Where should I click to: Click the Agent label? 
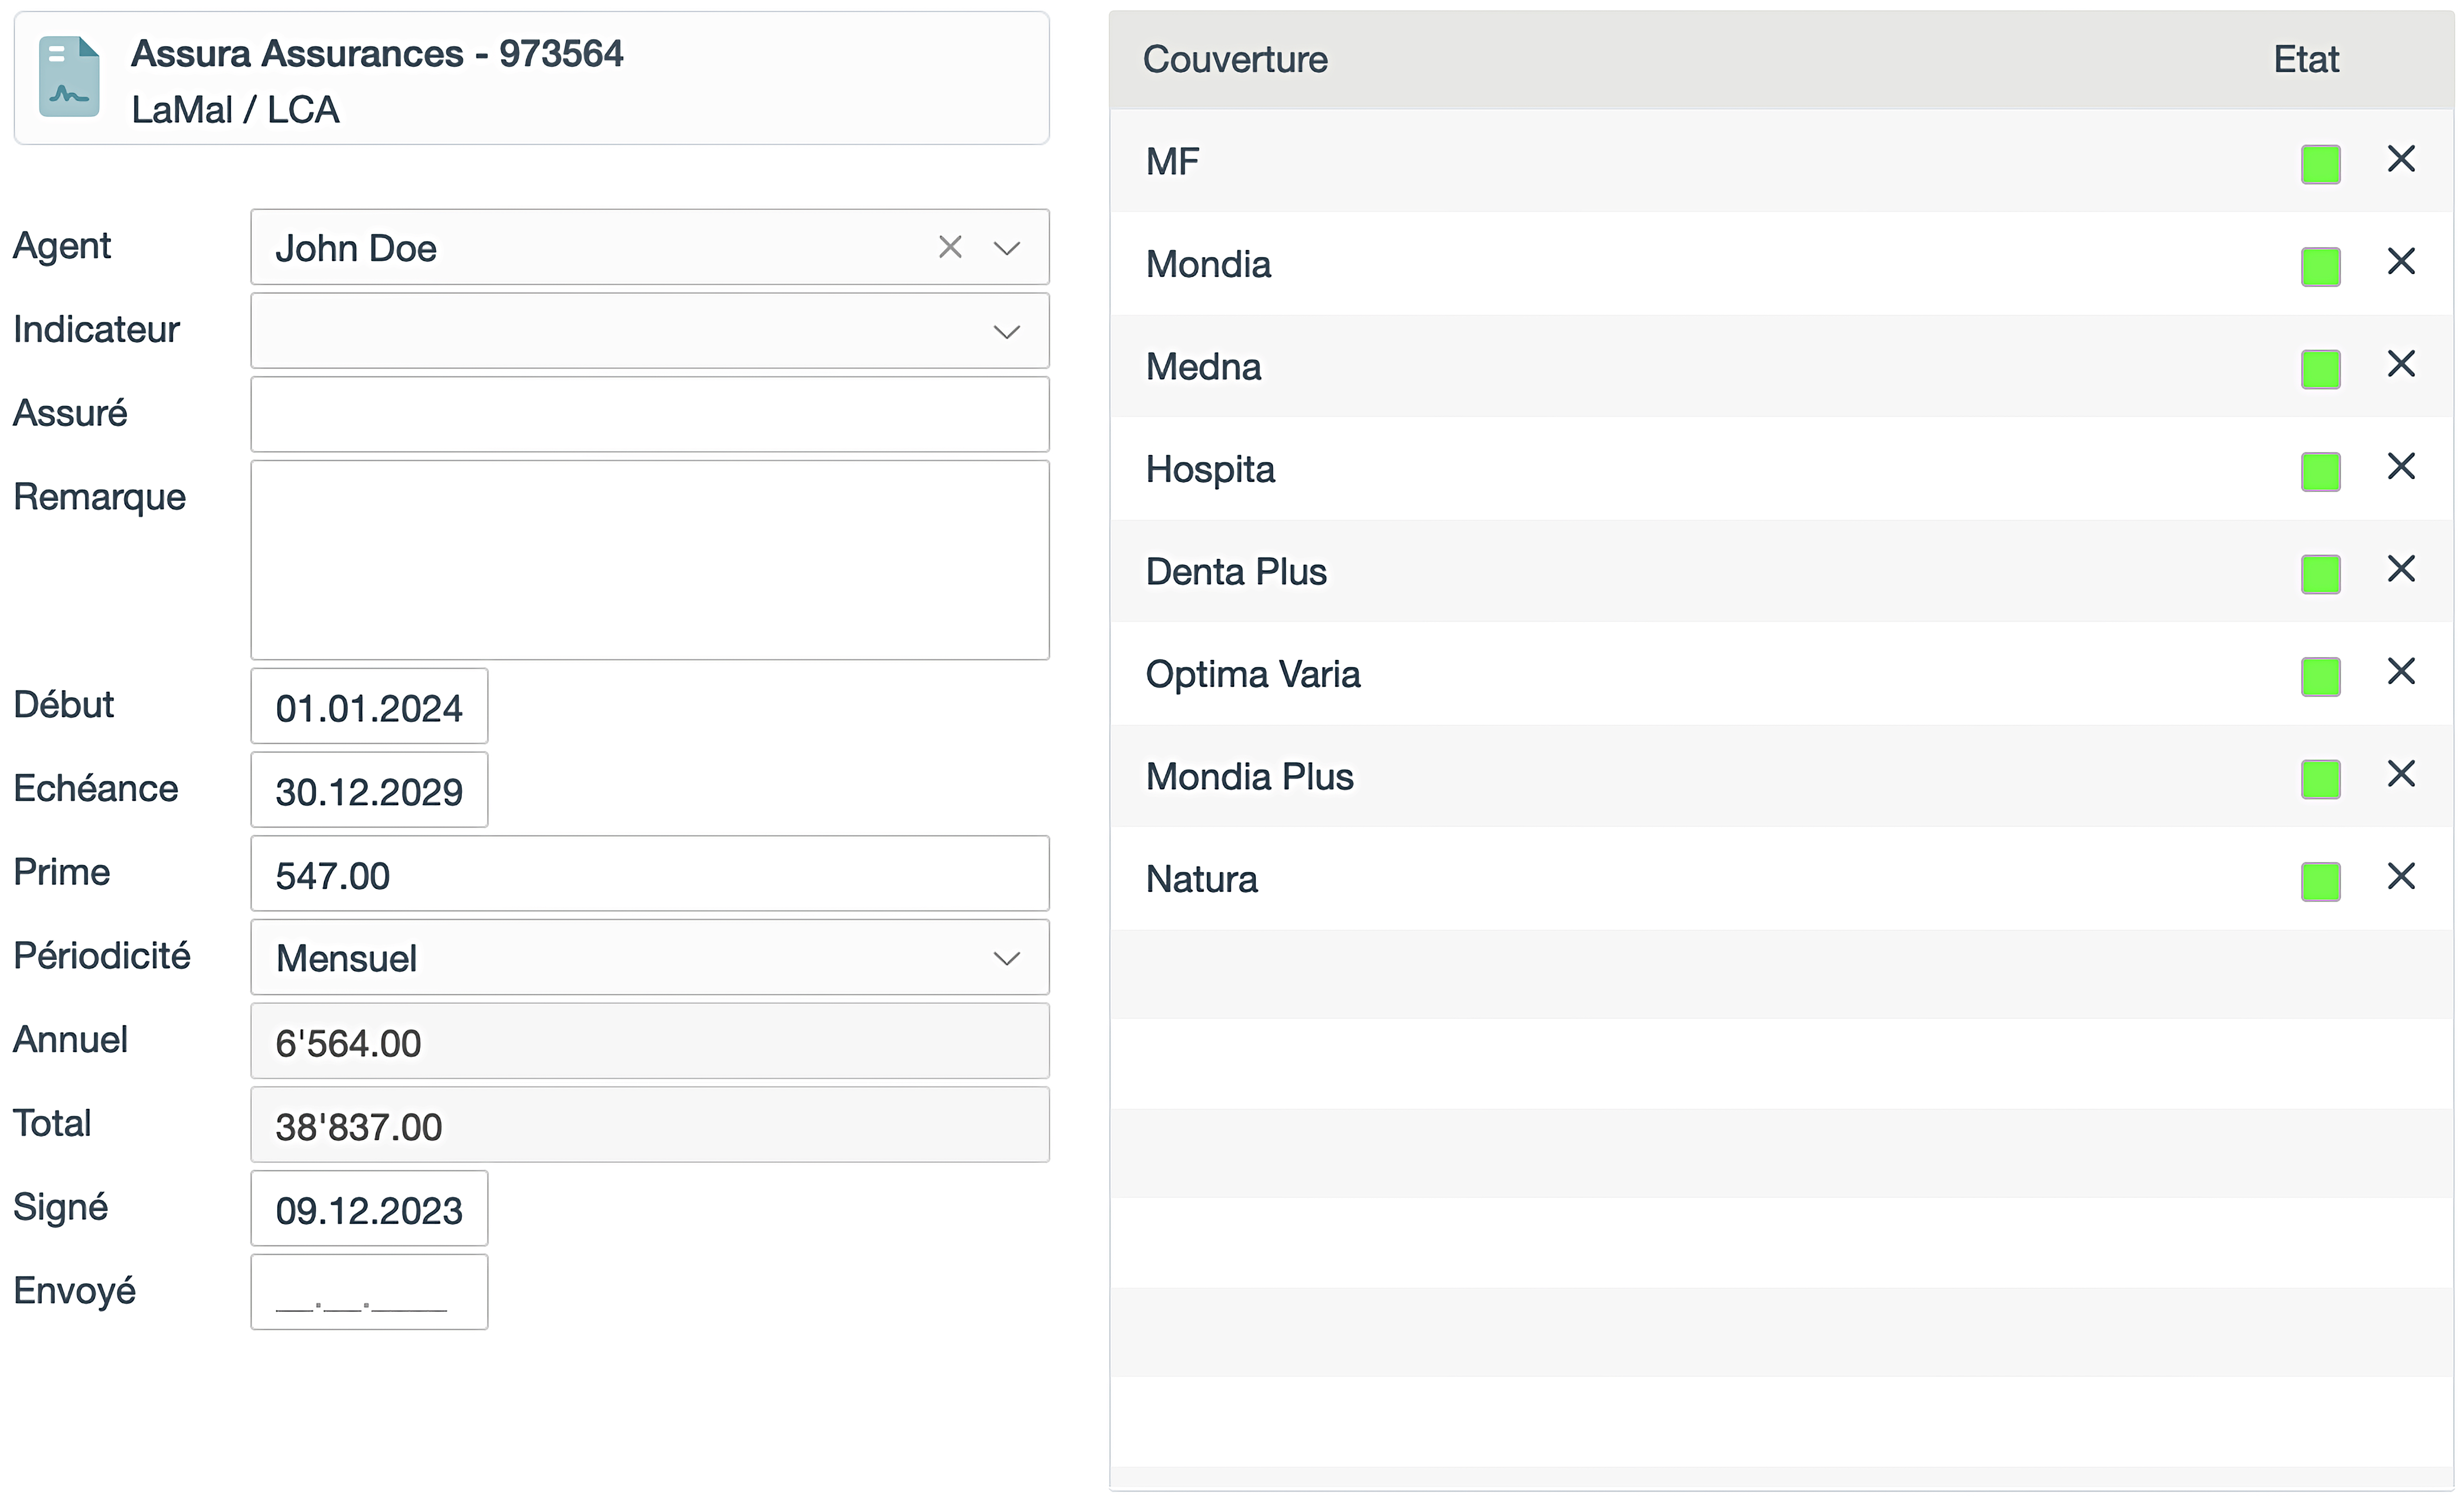coord(62,247)
